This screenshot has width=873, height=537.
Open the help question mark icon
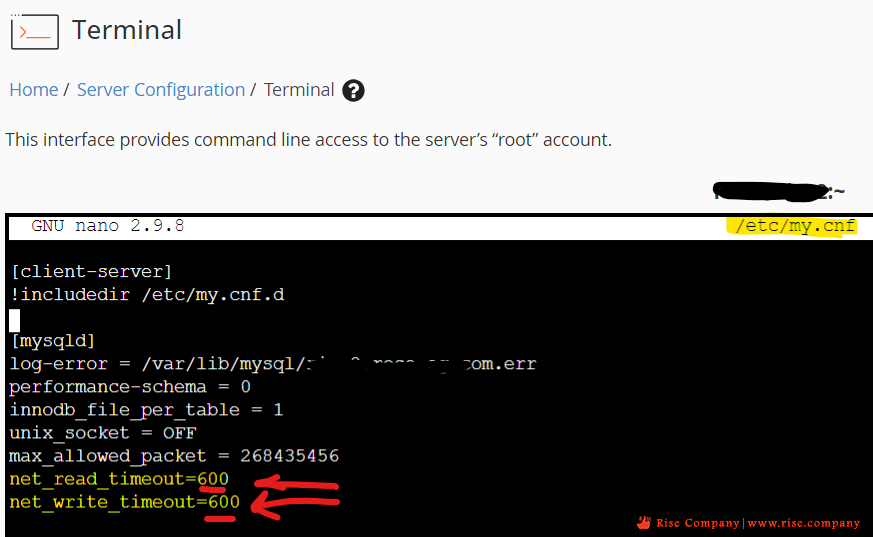click(353, 90)
